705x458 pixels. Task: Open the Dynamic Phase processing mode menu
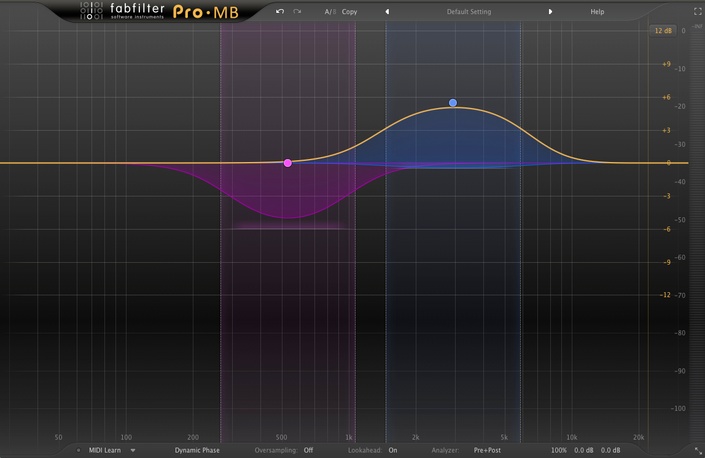(197, 450)
